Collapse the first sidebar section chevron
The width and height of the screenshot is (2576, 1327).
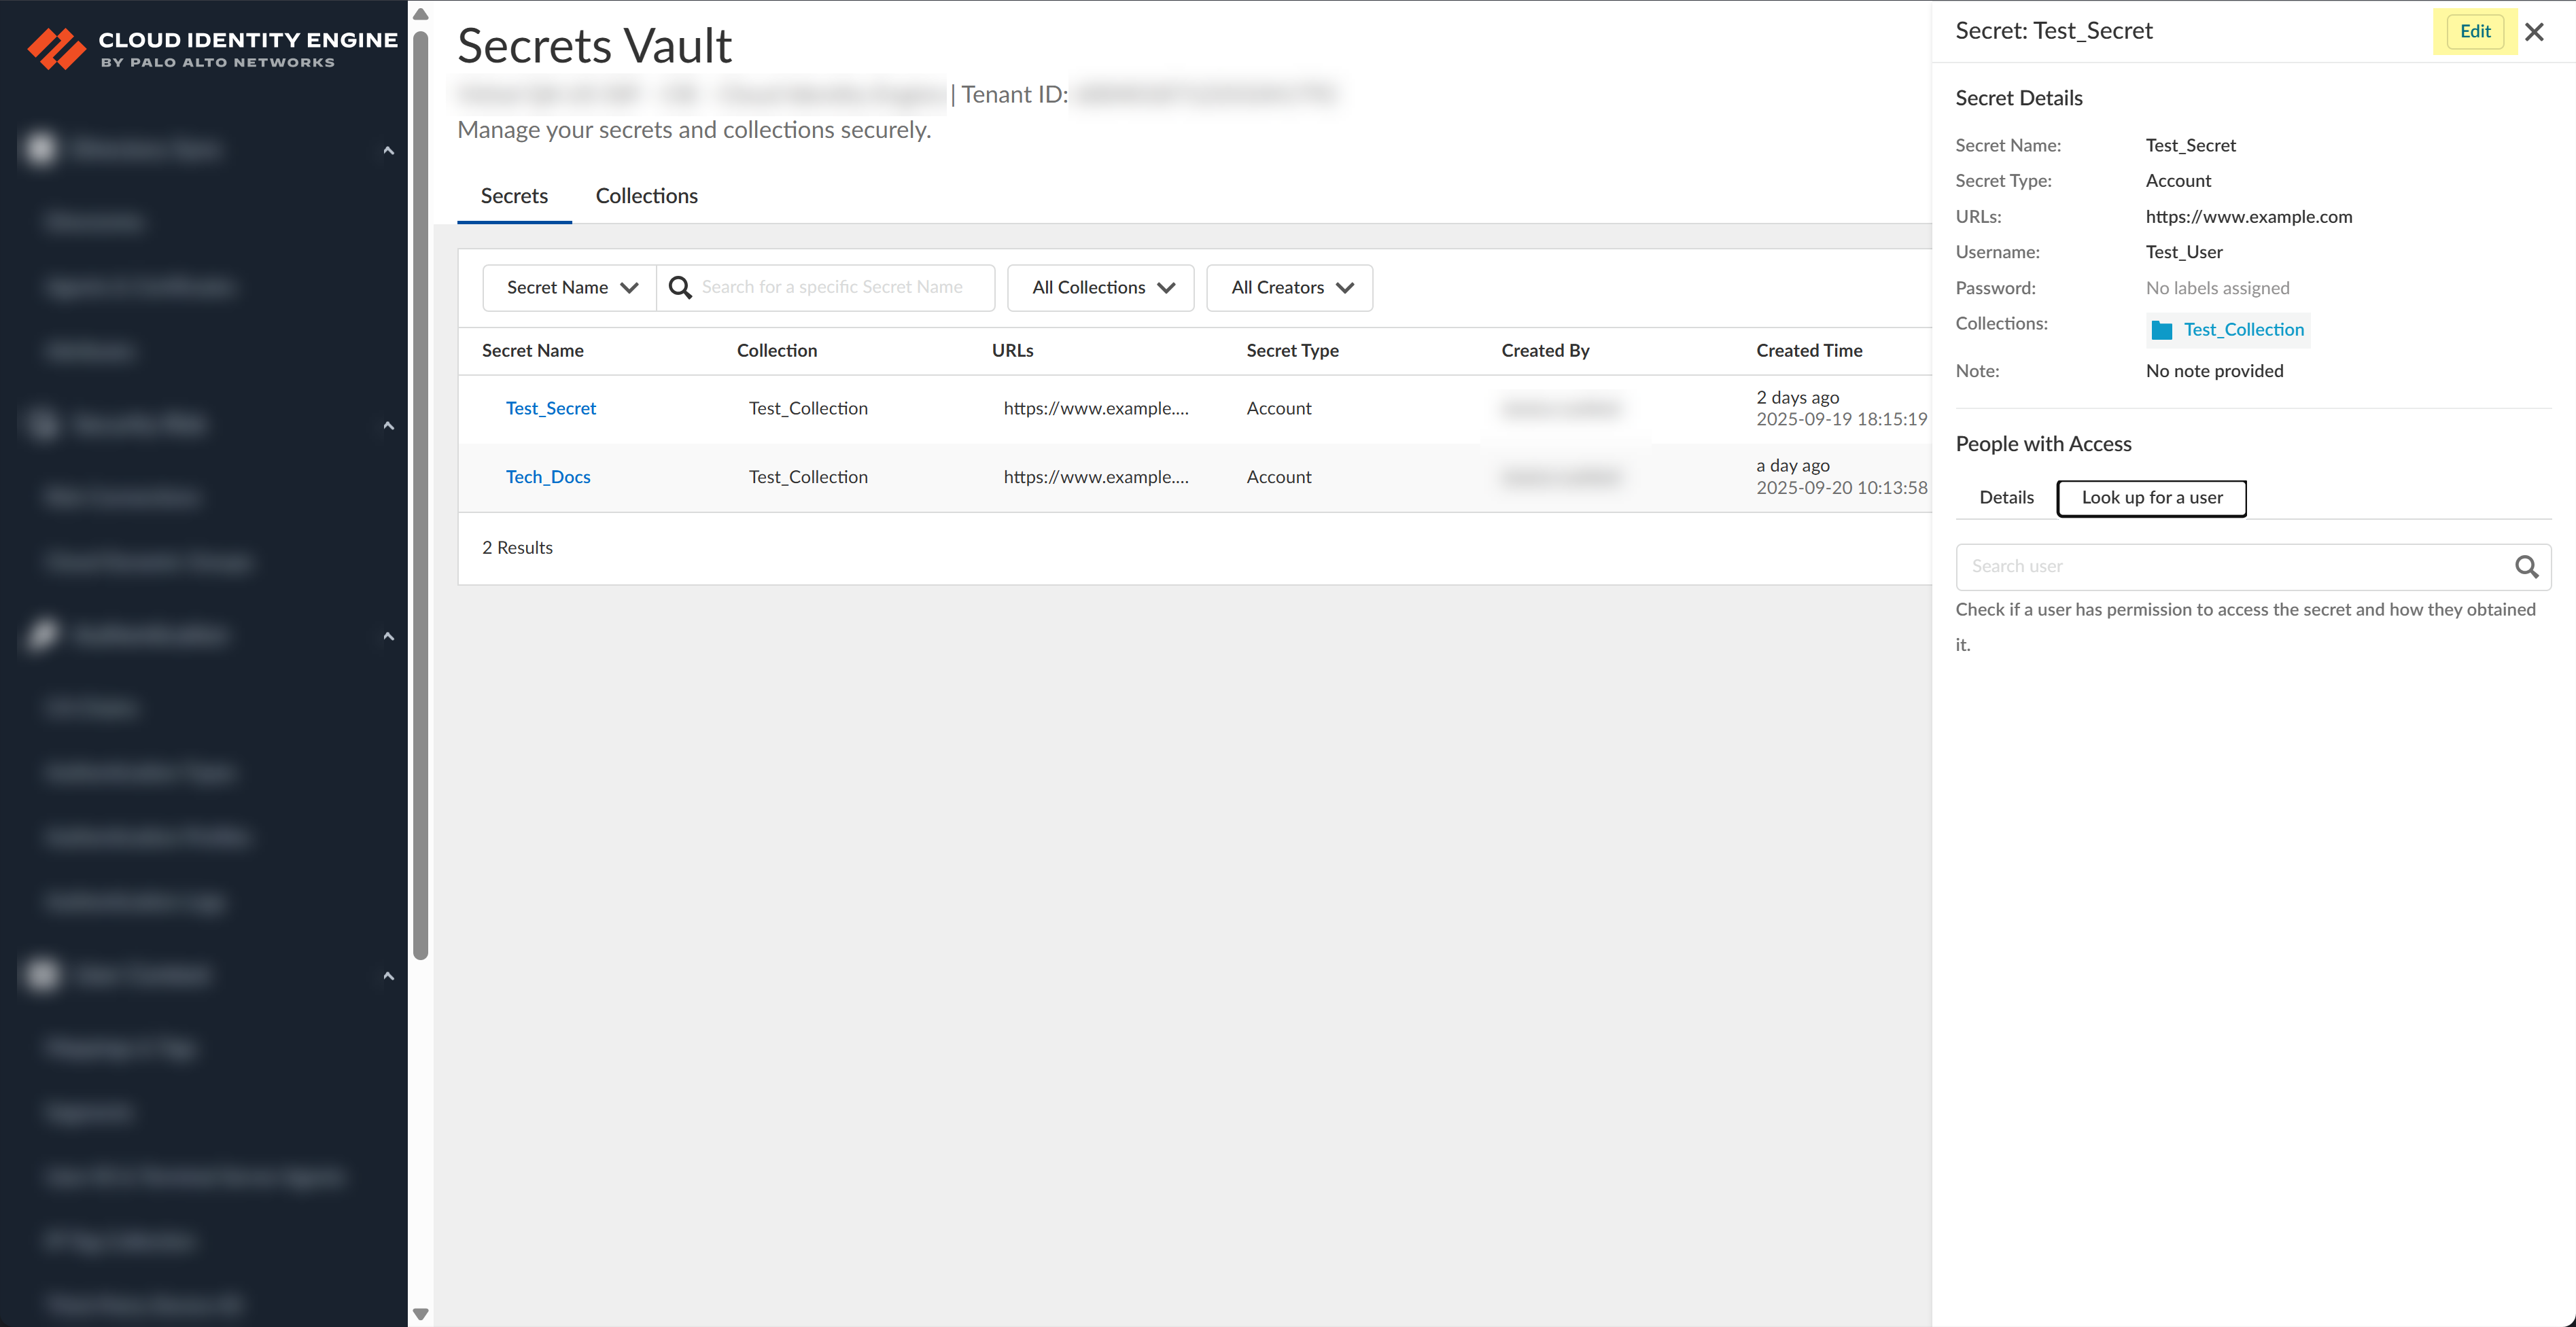(388, 151)
